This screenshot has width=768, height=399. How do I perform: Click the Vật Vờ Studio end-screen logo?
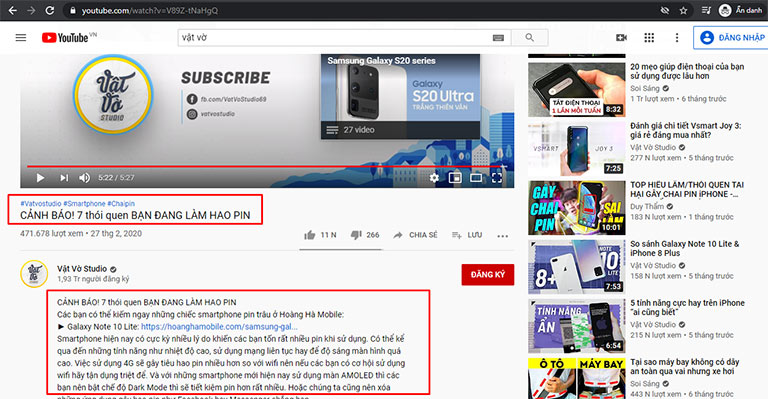[113, 94]
